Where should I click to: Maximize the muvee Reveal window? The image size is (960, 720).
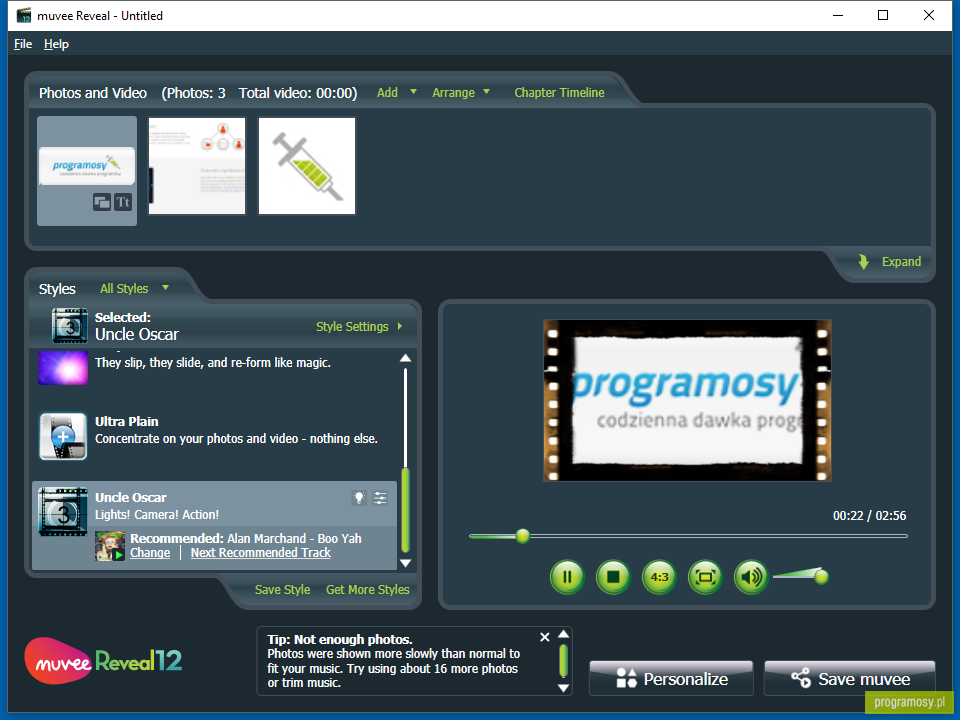coord(883,15)
